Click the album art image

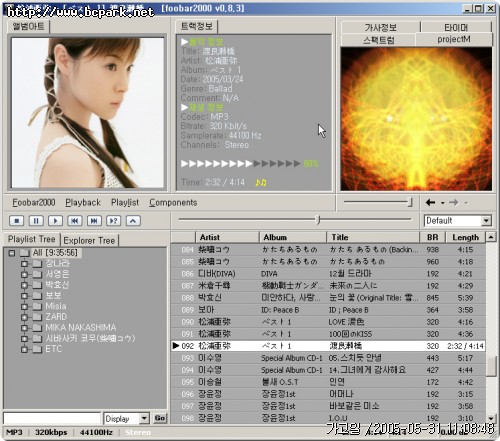[x=88, y=113]
